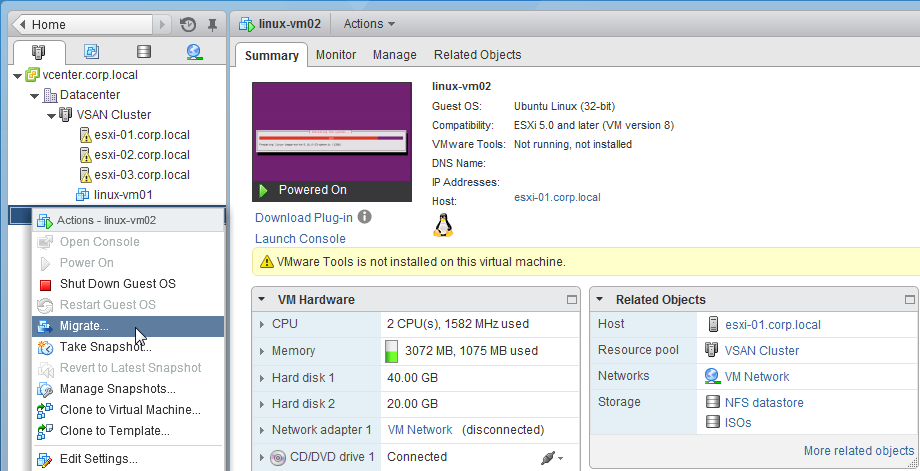The height and width of the screenshot is (471, 920).
Task: Expand the Hard disk 1 row
Action: click(262, 378)
